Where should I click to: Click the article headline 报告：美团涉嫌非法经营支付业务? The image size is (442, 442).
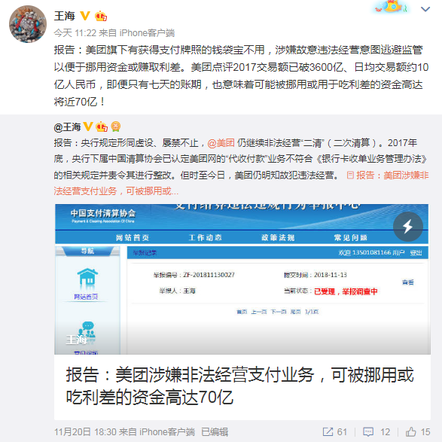[240, 386]
